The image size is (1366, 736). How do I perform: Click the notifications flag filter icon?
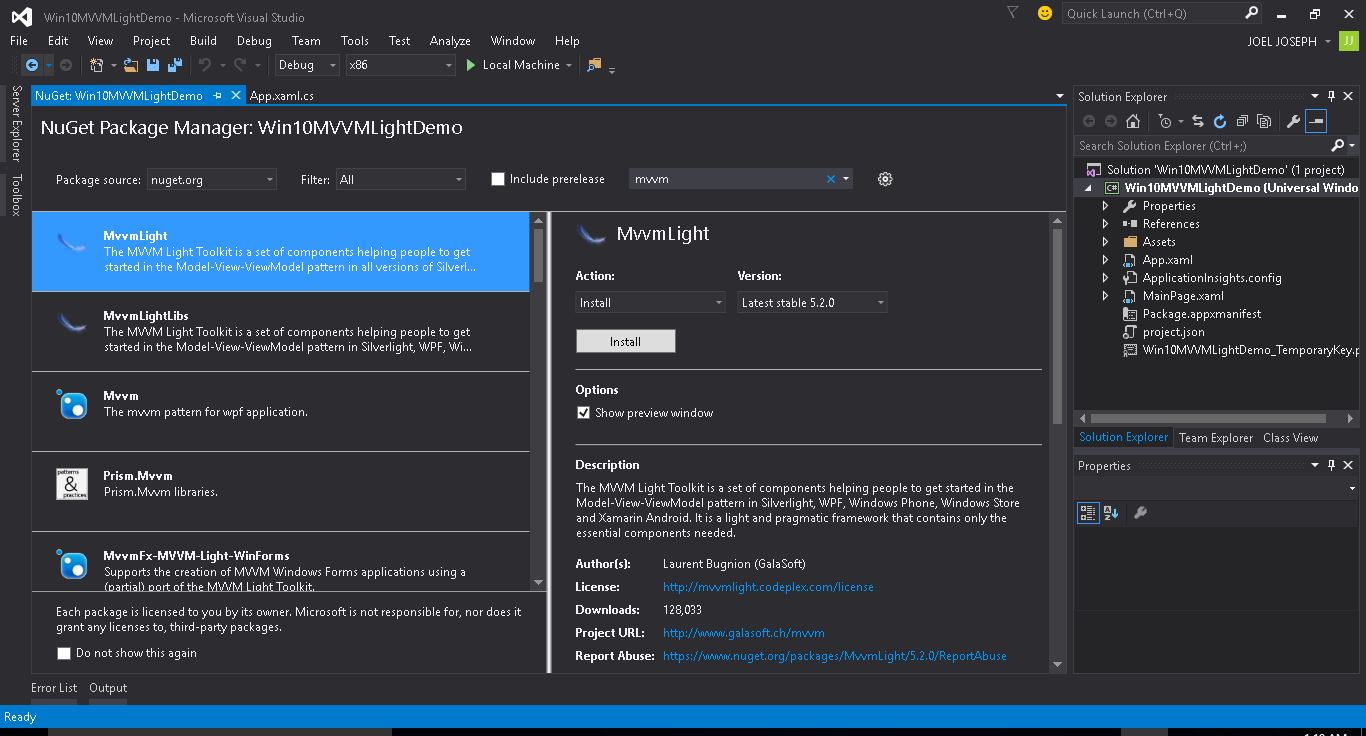click(1013, 13)
